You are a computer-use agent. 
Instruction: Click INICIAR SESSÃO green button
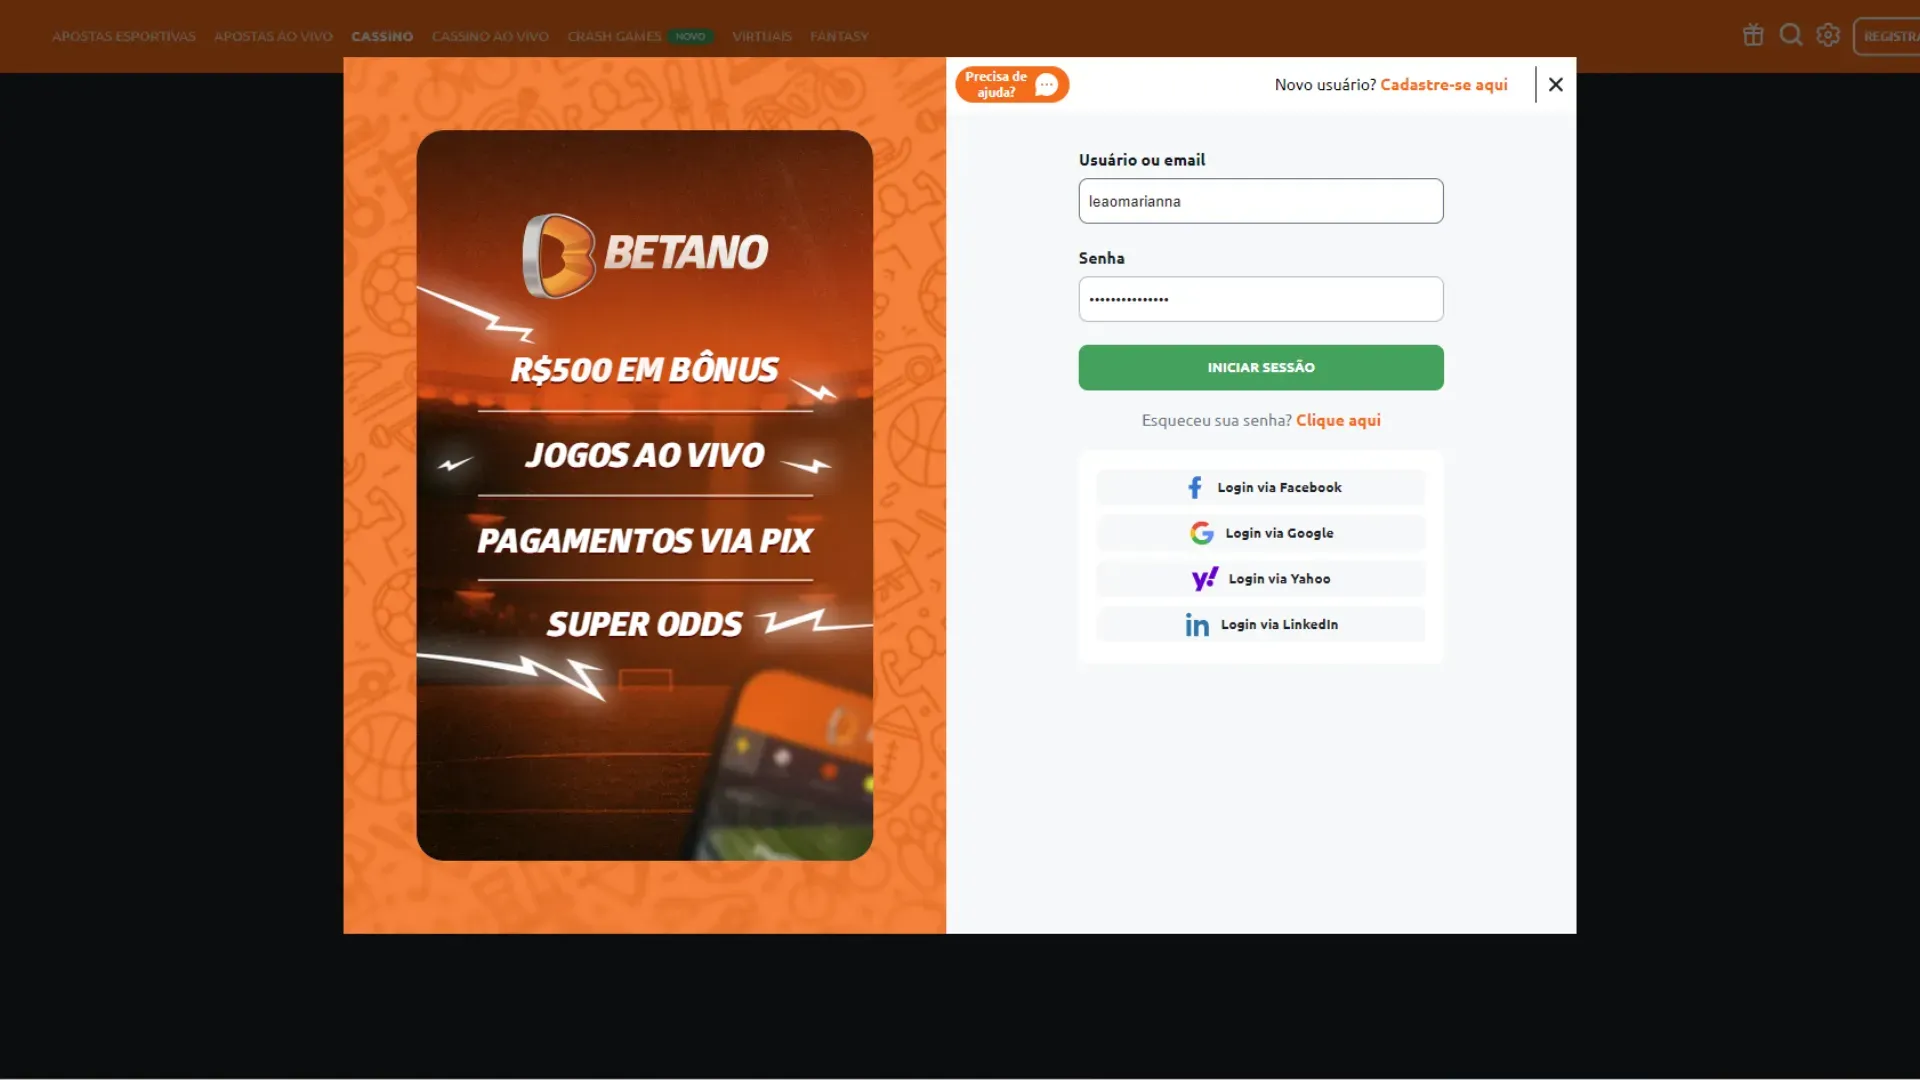coord(1261,367)
